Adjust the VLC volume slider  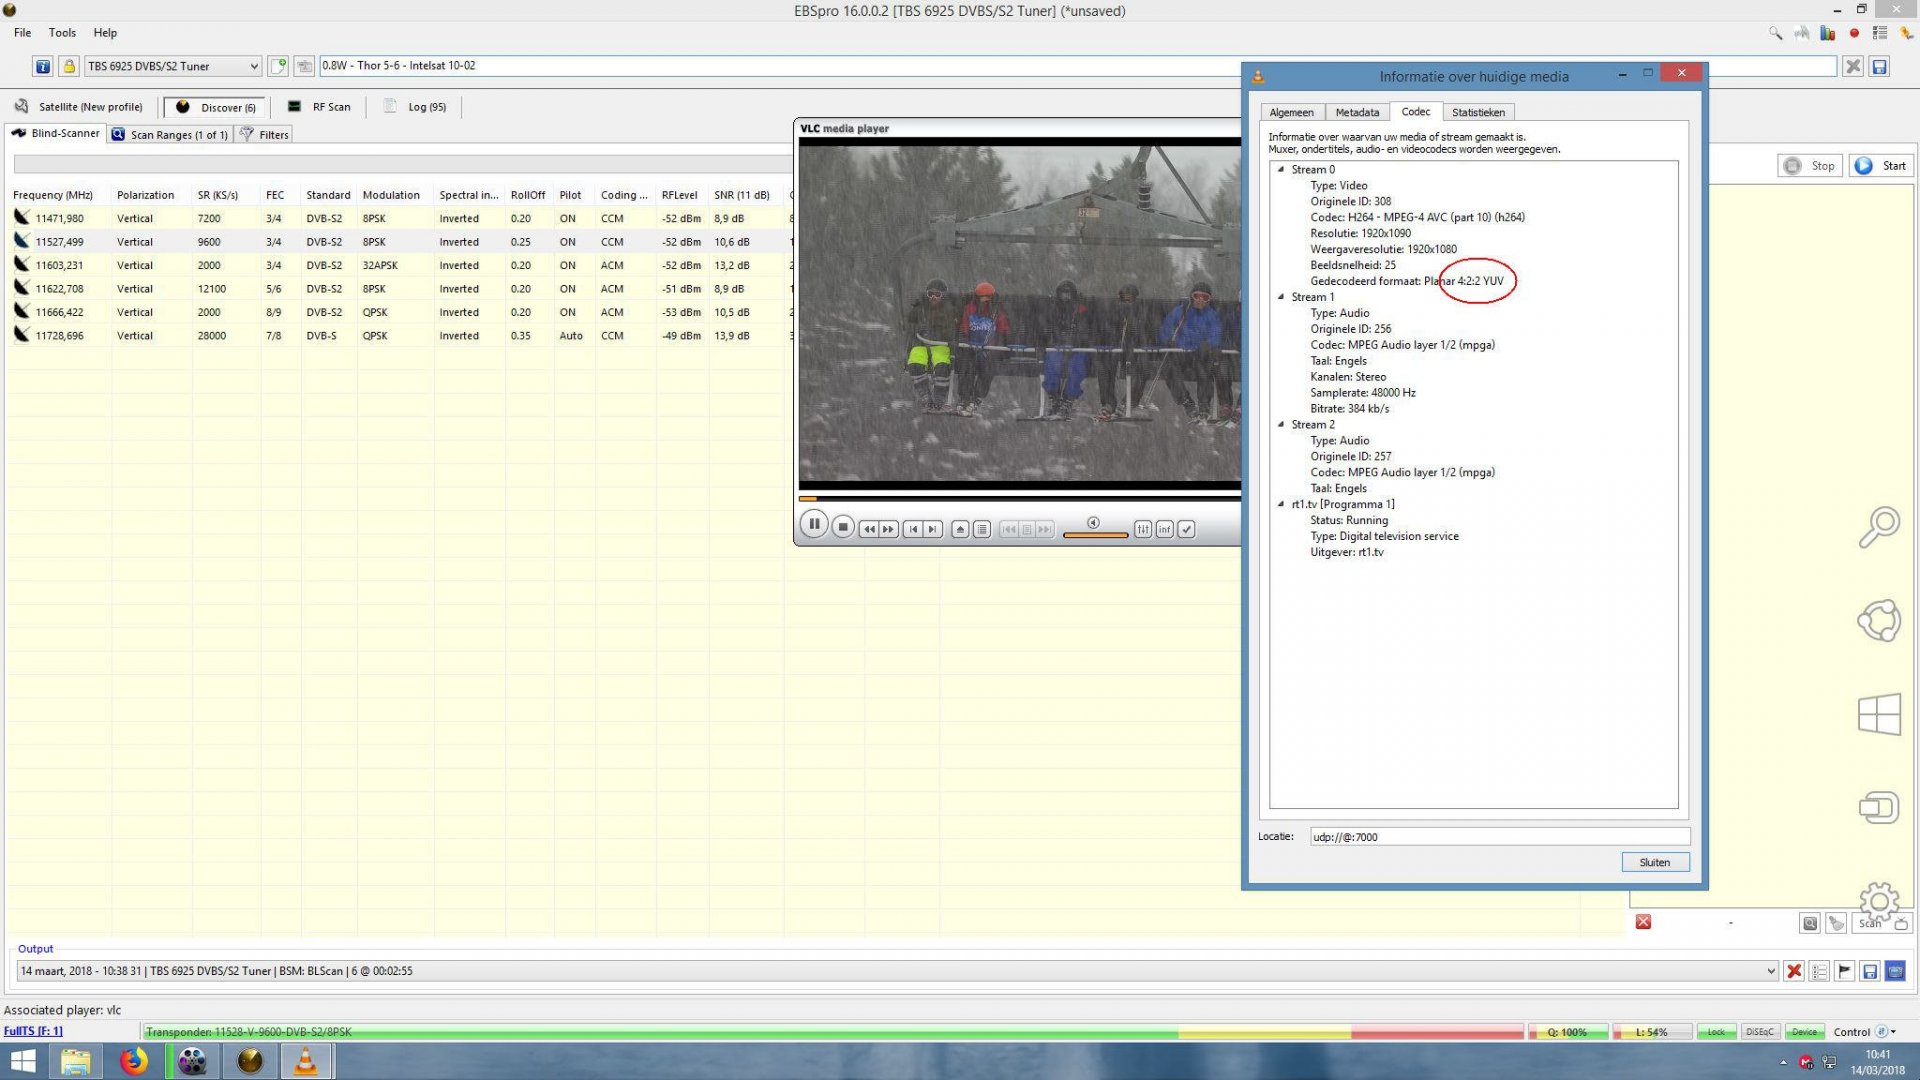tap(1095, 535)
